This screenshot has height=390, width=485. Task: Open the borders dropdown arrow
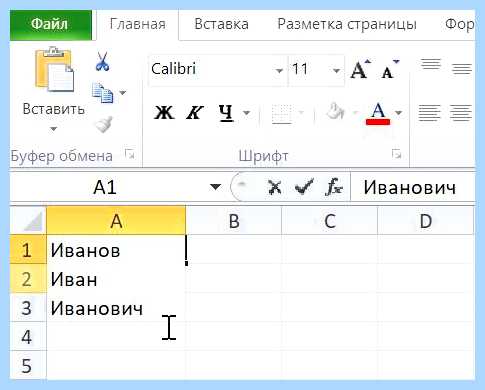pyautogui.click(x=301, y=113)
